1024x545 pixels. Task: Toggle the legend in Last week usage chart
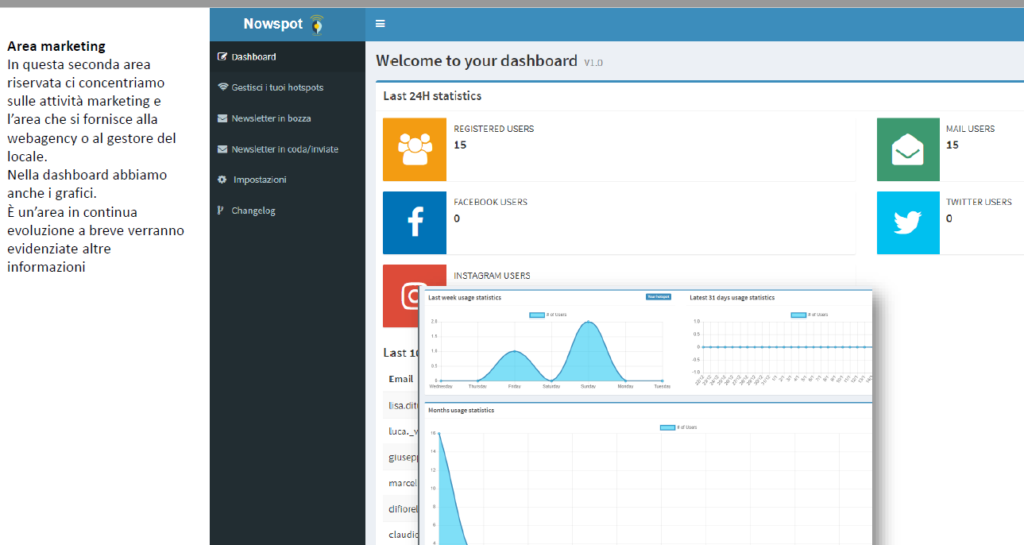tap(547, 315)
